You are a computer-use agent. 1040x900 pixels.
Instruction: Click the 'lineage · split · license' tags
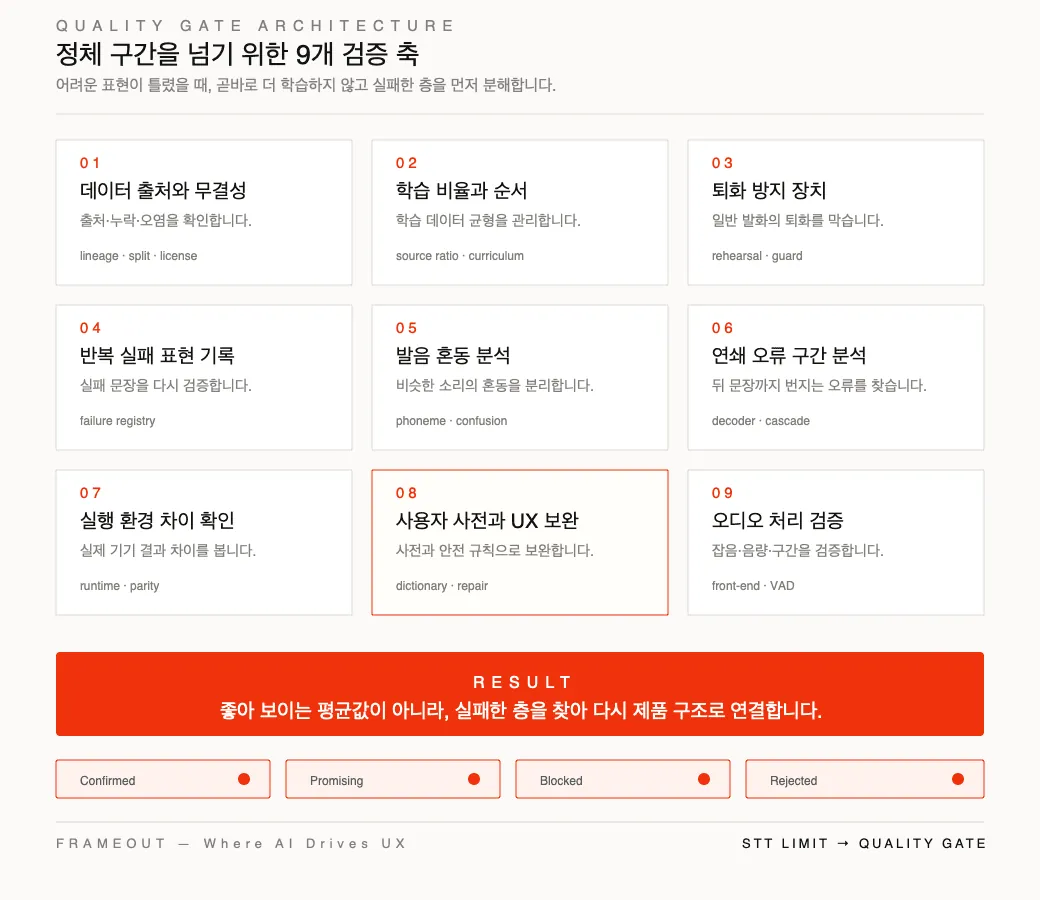[139, 256]
